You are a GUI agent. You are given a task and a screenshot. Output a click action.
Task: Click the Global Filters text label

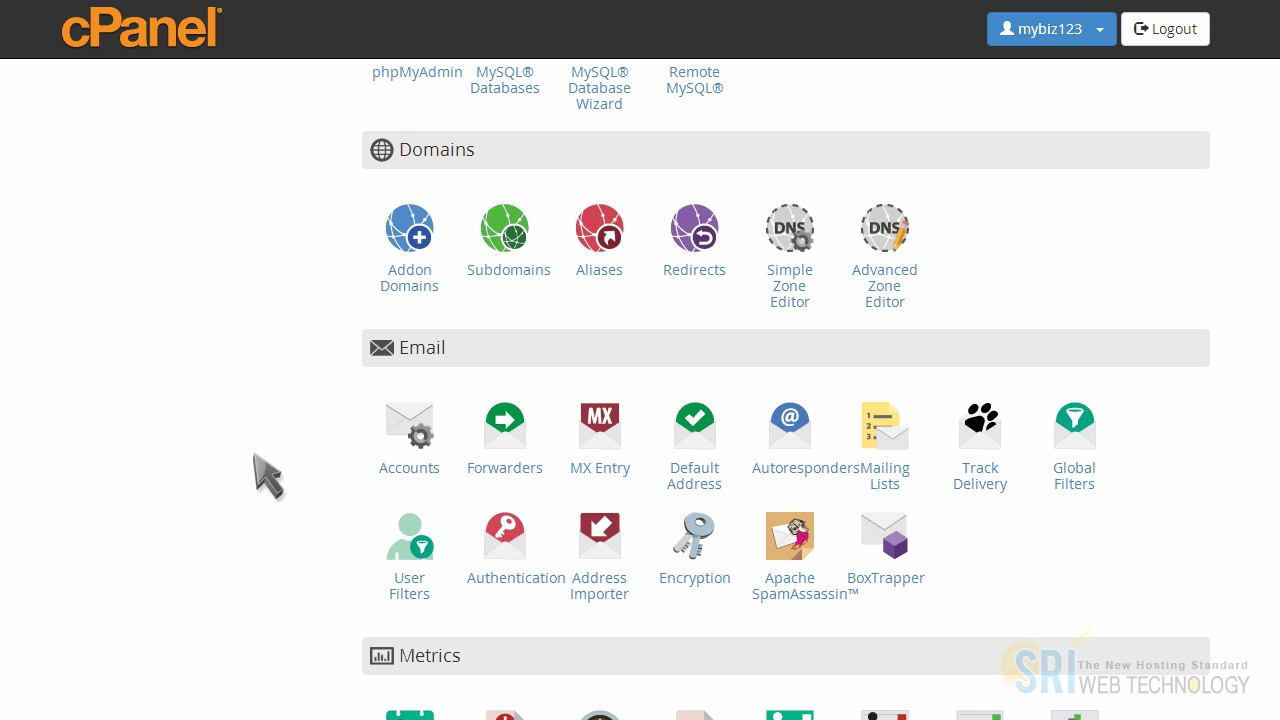[x=1074, y=476]
